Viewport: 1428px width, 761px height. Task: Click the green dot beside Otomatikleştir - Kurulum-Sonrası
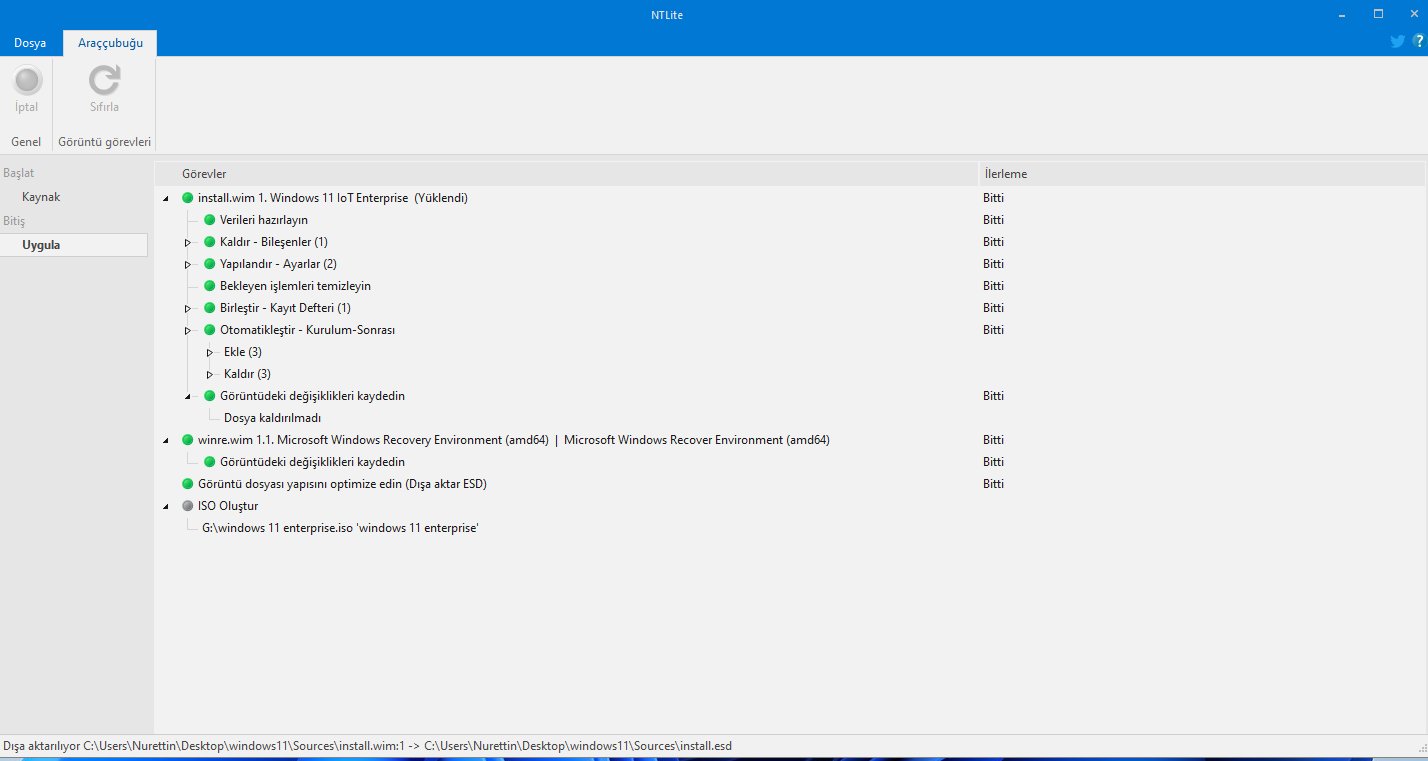point(210,330)
